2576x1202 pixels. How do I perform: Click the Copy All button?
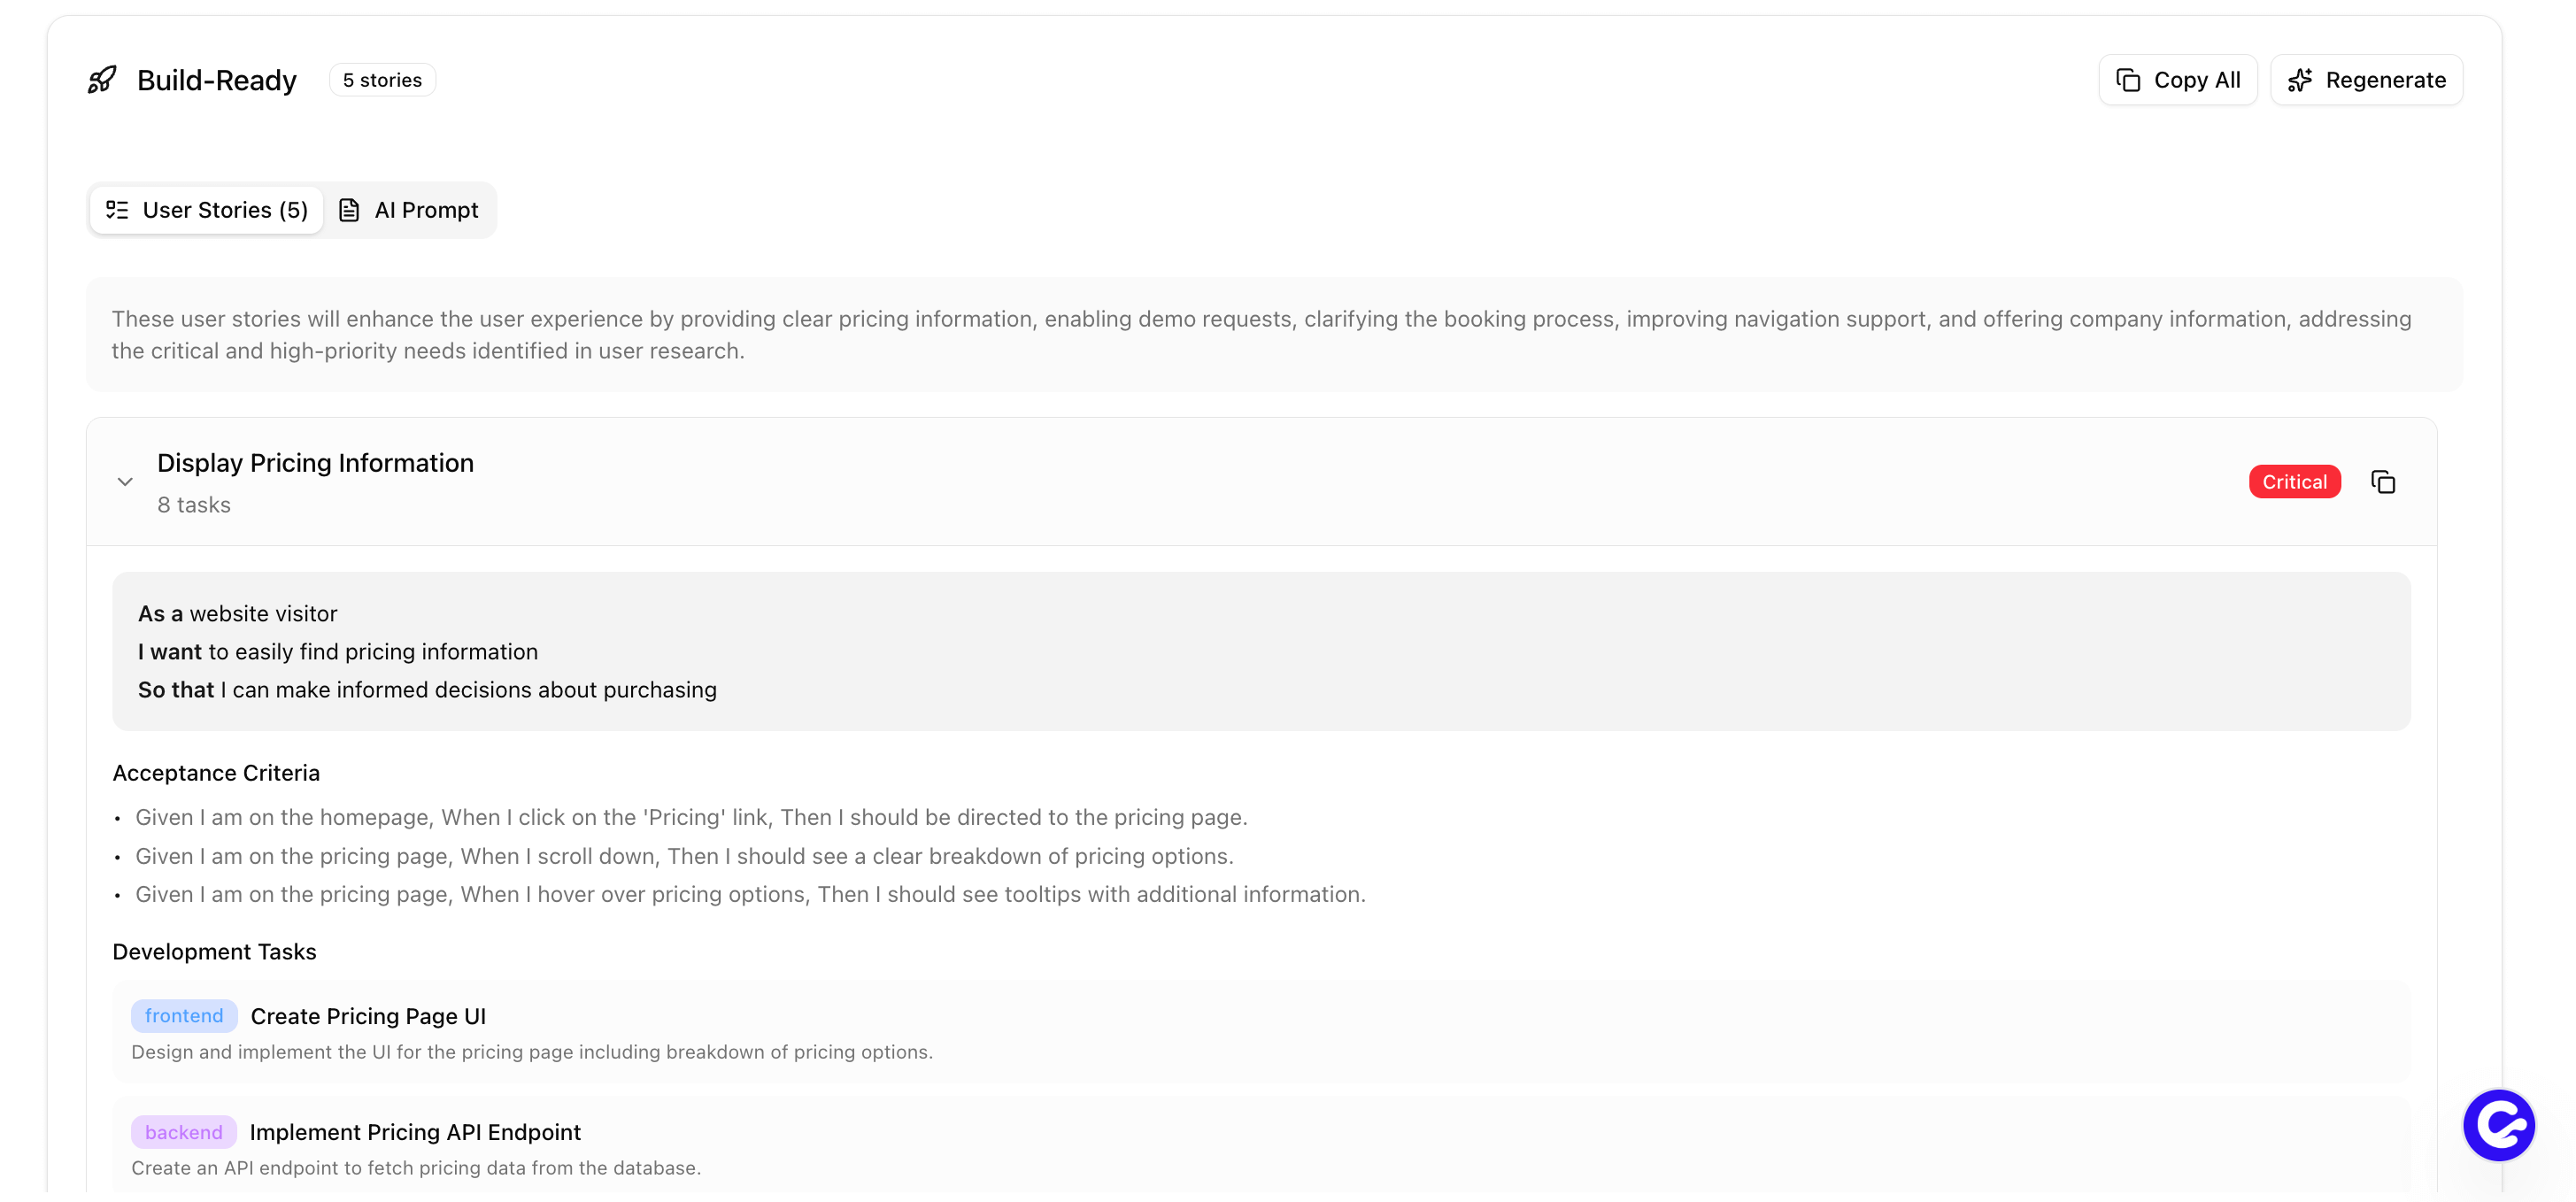pyautogui.click(x=2177, y=80)
